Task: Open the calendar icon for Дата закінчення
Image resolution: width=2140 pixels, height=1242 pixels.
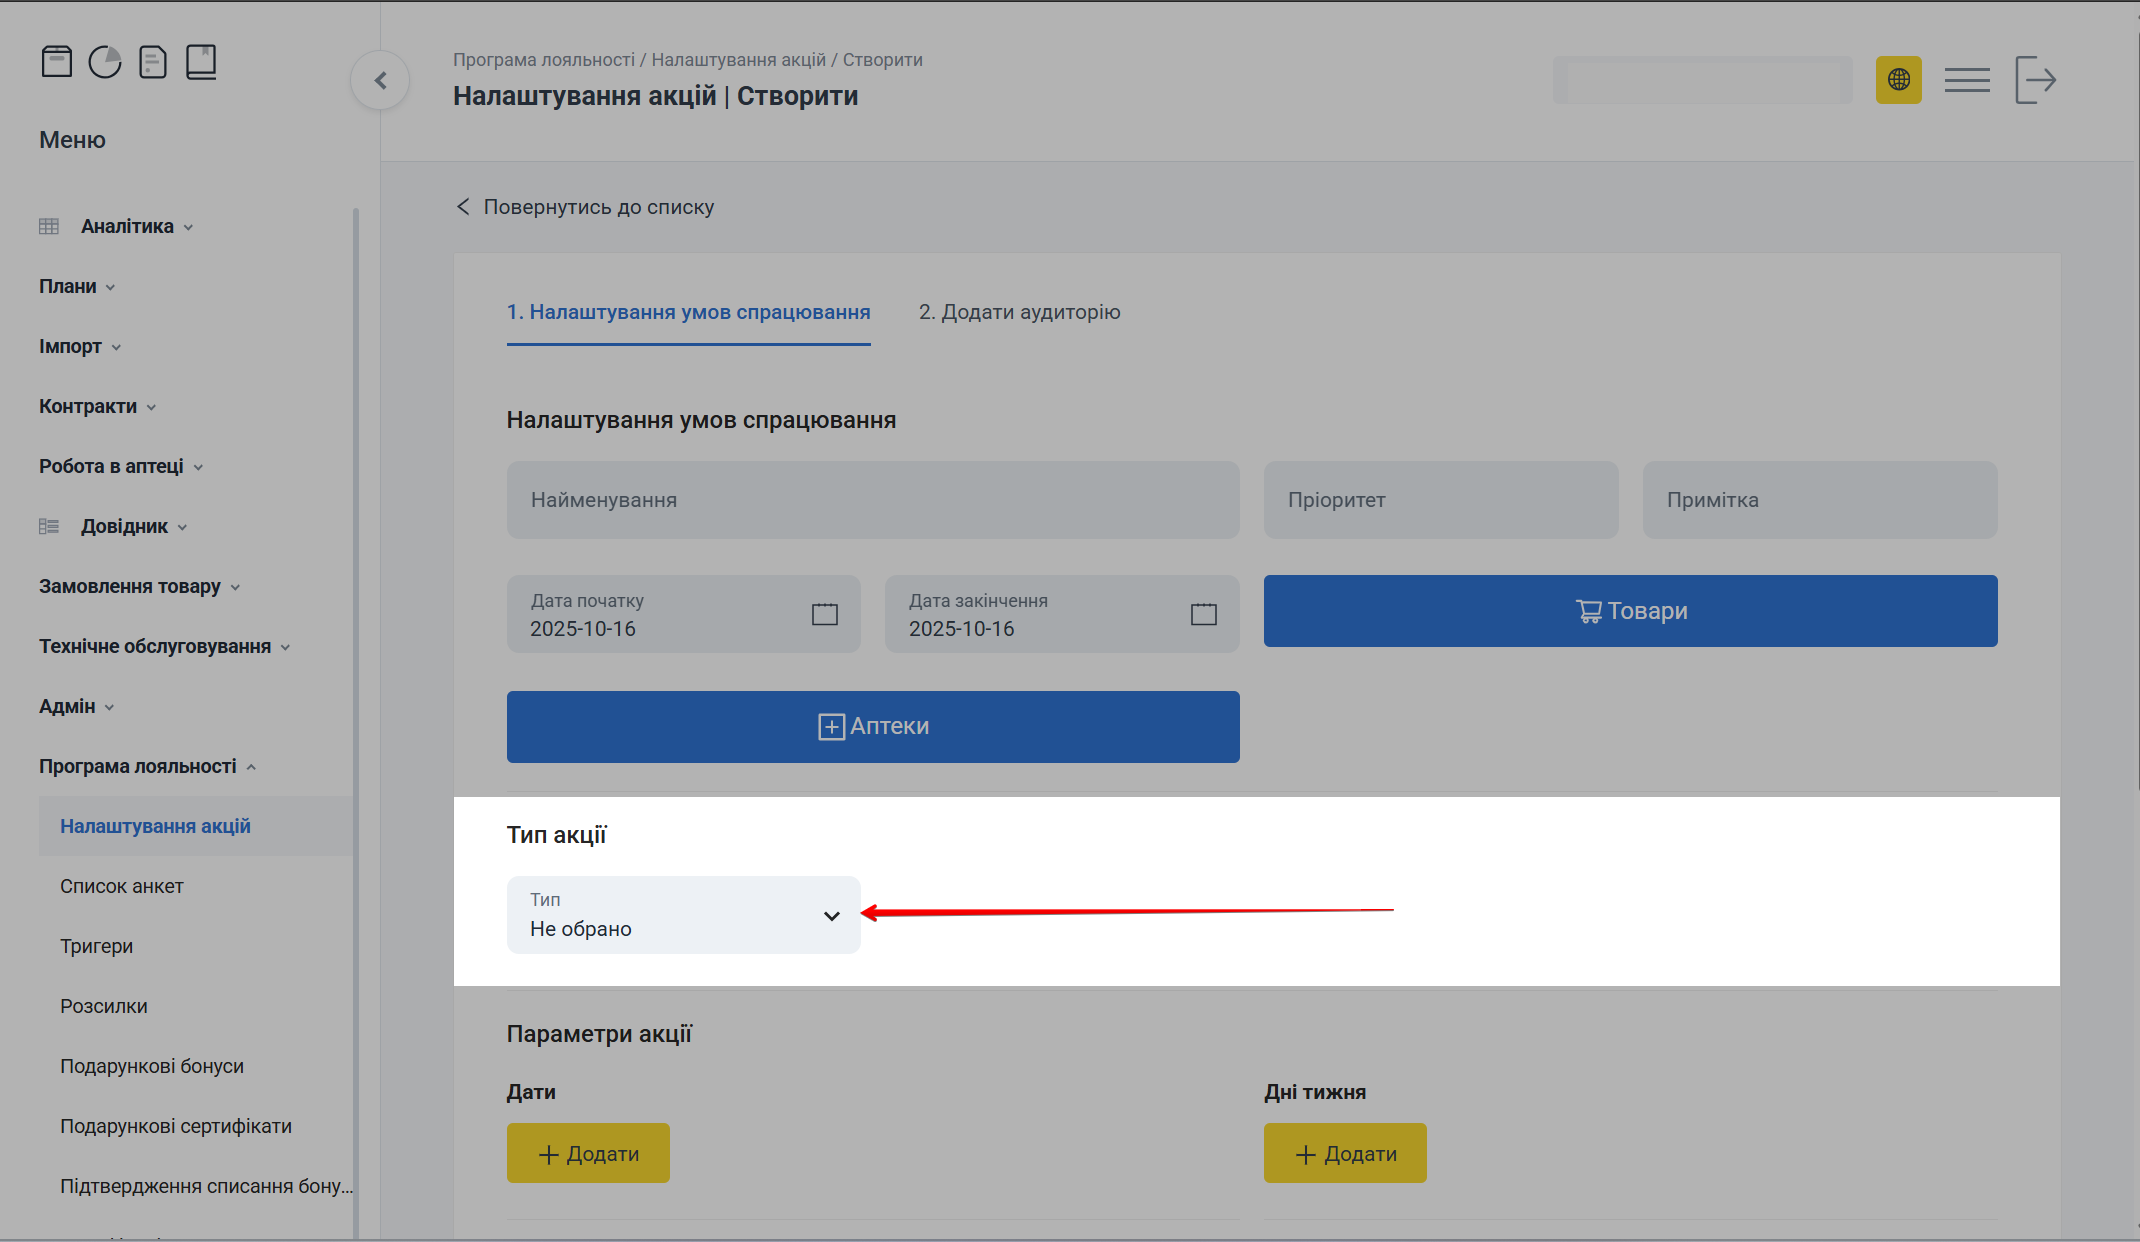Action: 1203,614
